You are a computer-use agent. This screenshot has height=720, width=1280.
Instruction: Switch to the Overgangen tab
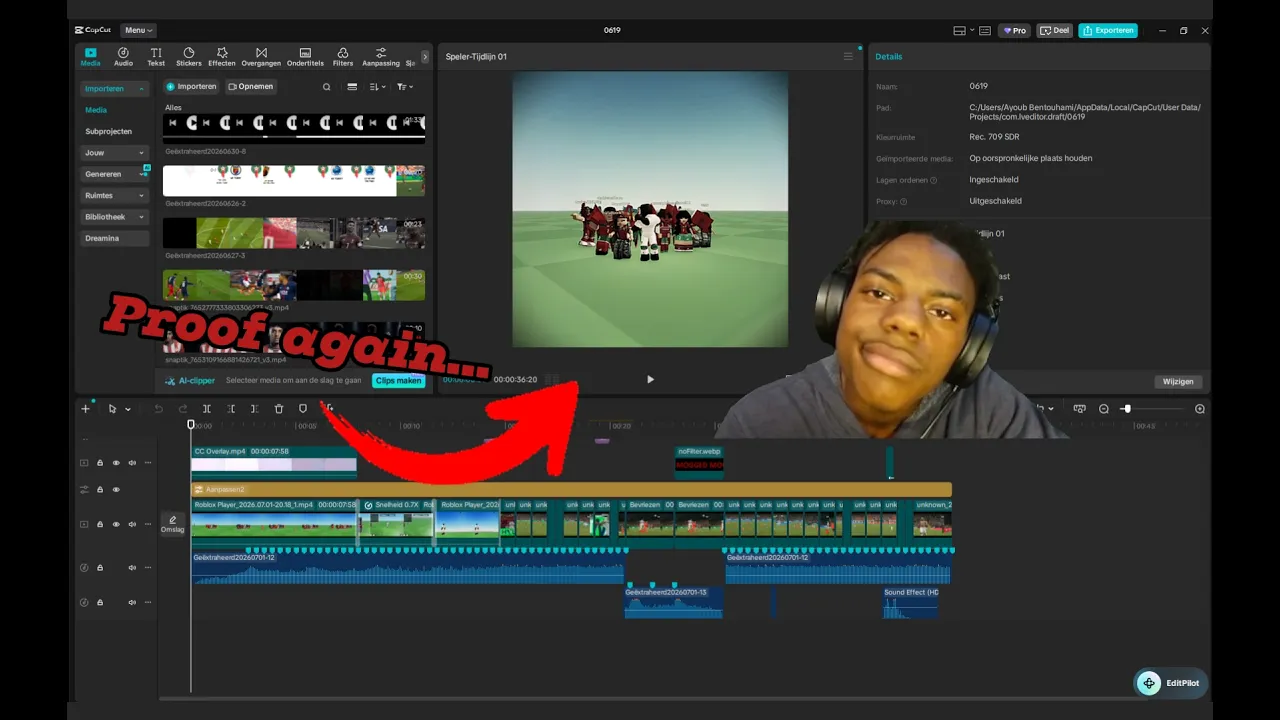pyautogui.click(x=261, y=57)
